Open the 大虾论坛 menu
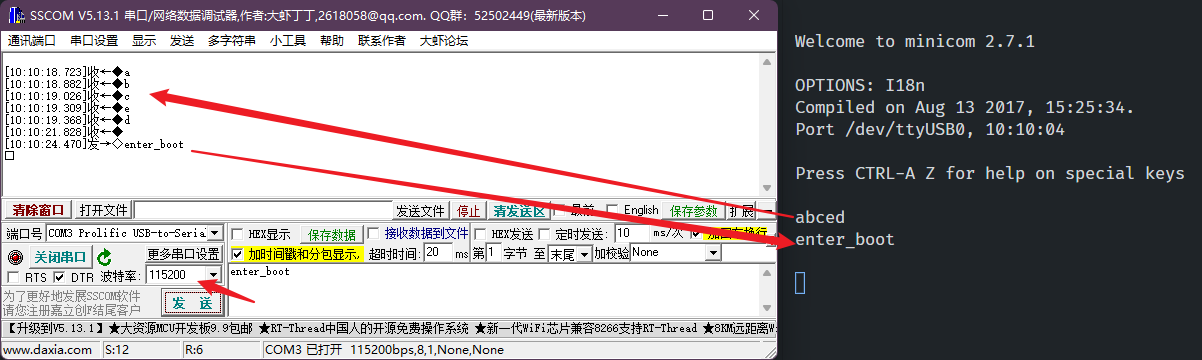 (444, 41)
